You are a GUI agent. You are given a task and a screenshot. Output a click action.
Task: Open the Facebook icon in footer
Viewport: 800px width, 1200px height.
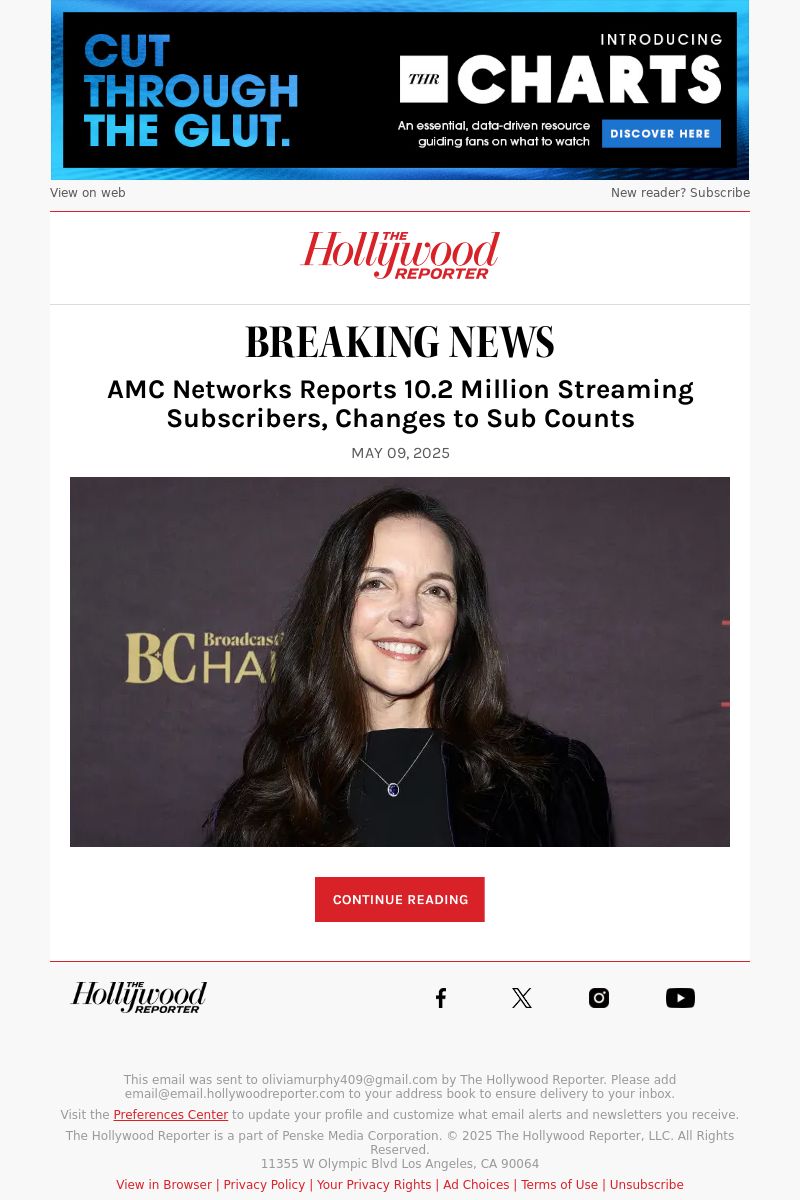[441, 998]
